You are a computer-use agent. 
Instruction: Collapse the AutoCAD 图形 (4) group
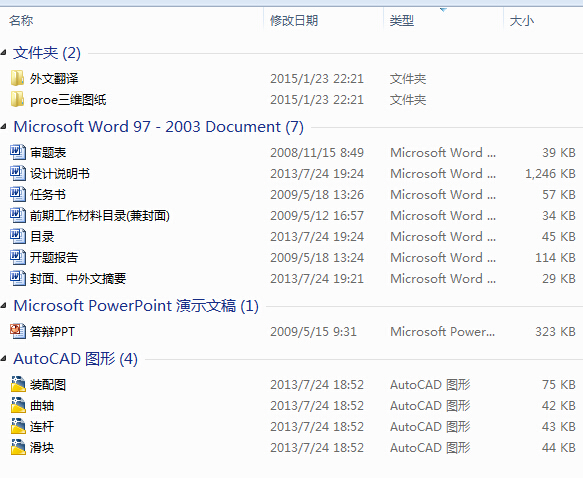[x=4, y=359]
